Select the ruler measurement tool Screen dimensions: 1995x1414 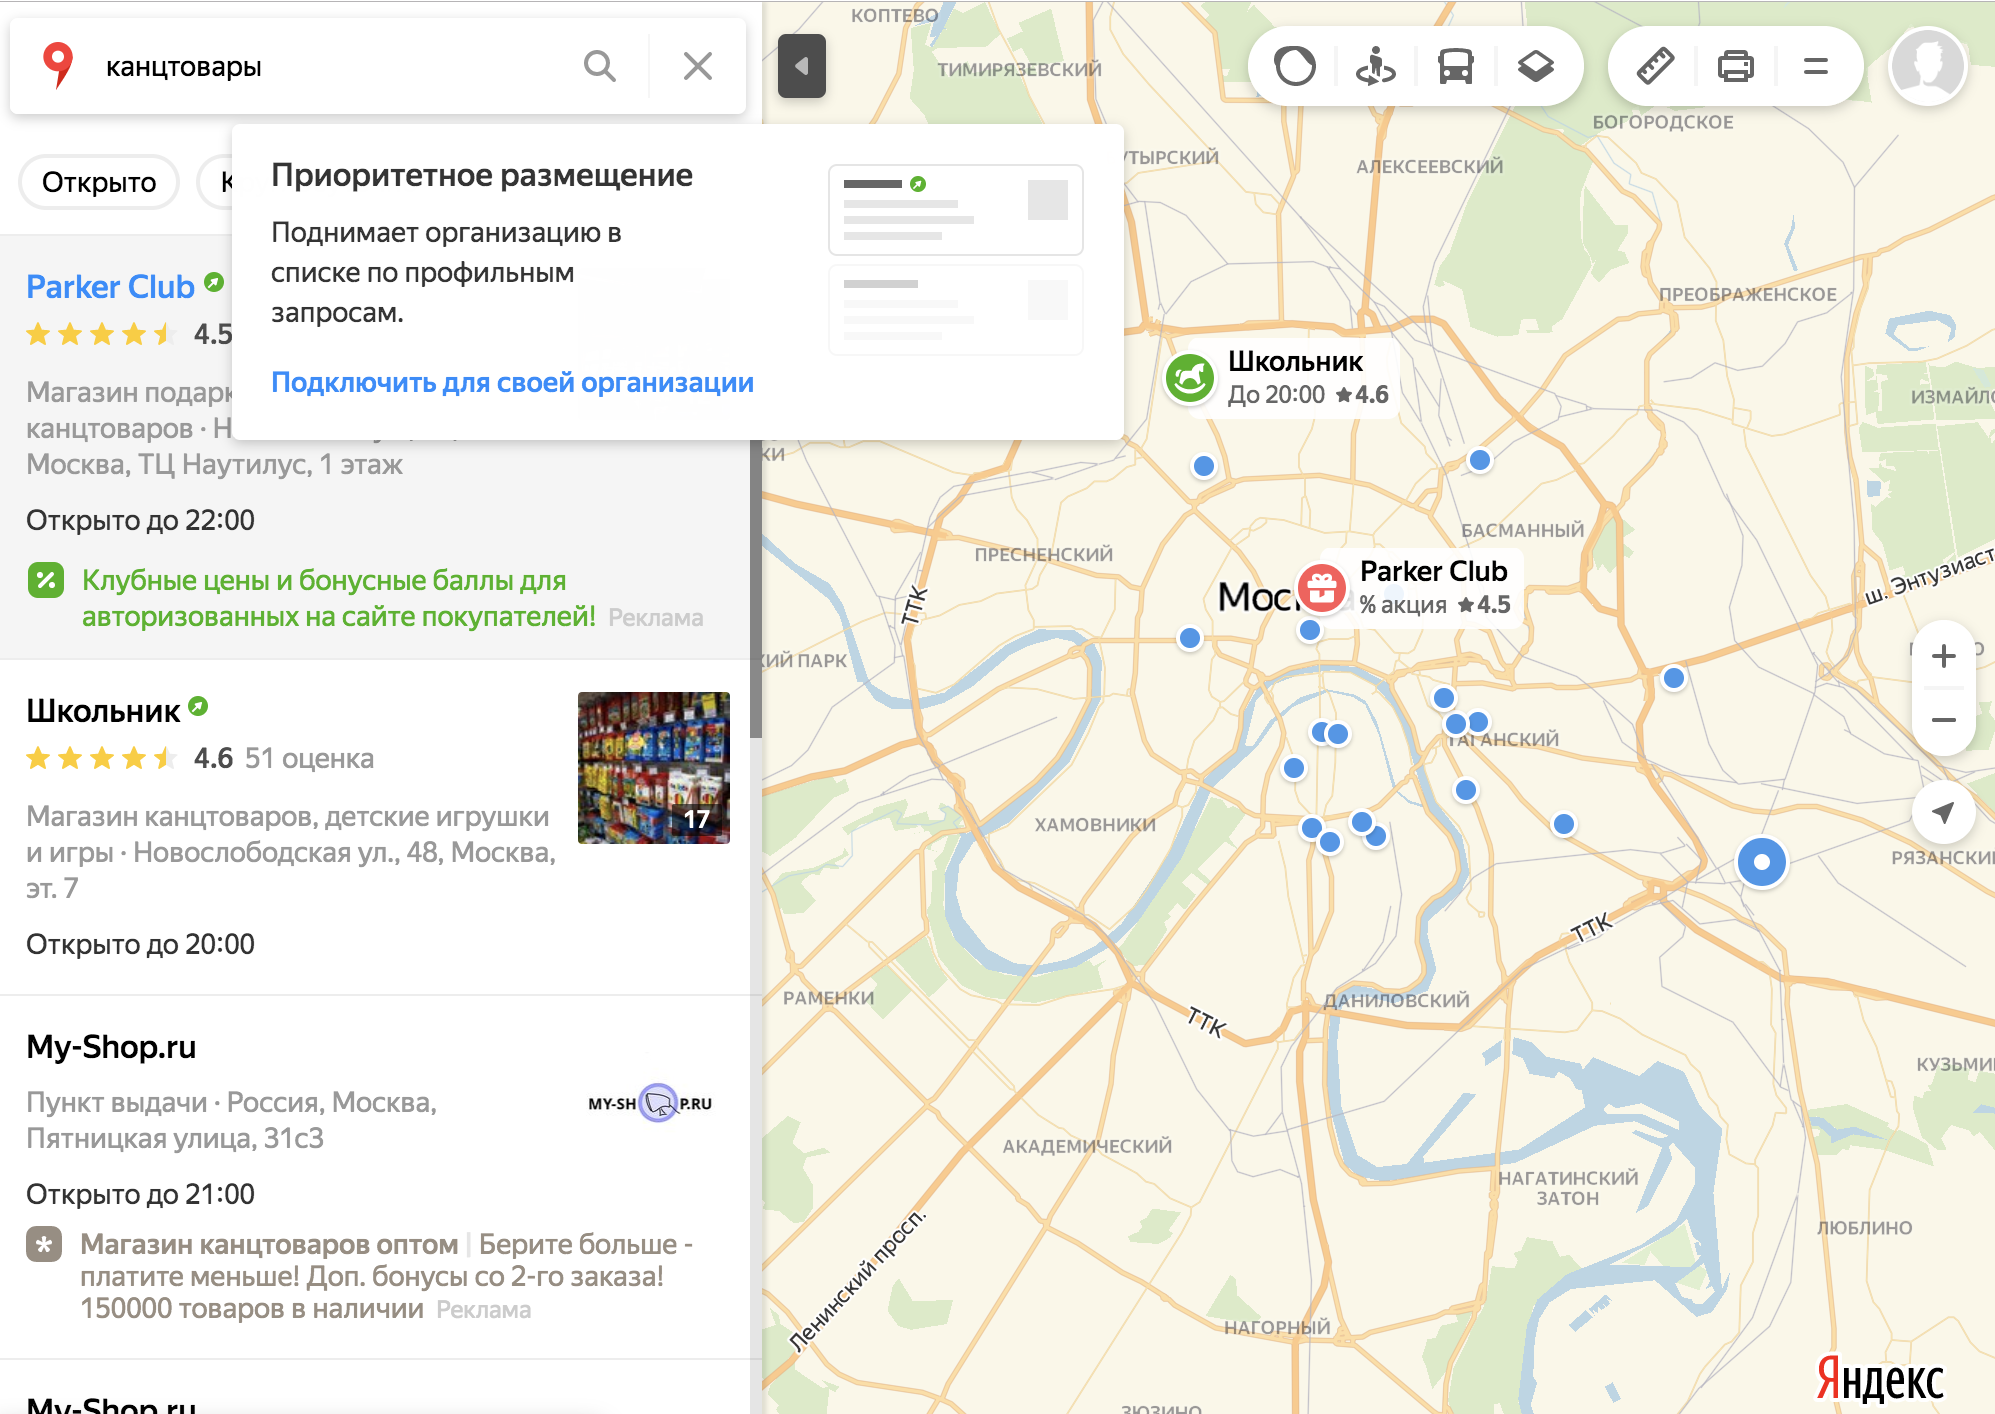point(1655,67)
